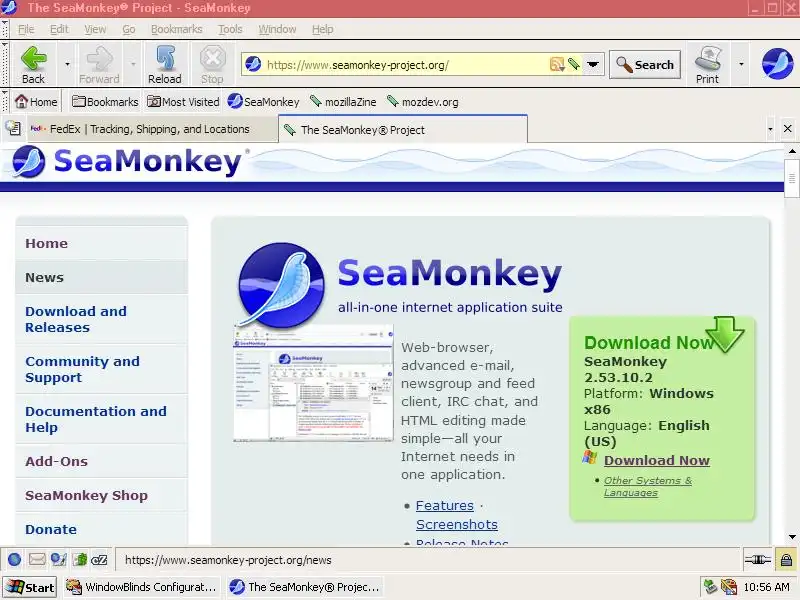Viewport: 800px width, 600px height.
Task: Click the greyed Forward arrow button
Action: click(99, 64)
